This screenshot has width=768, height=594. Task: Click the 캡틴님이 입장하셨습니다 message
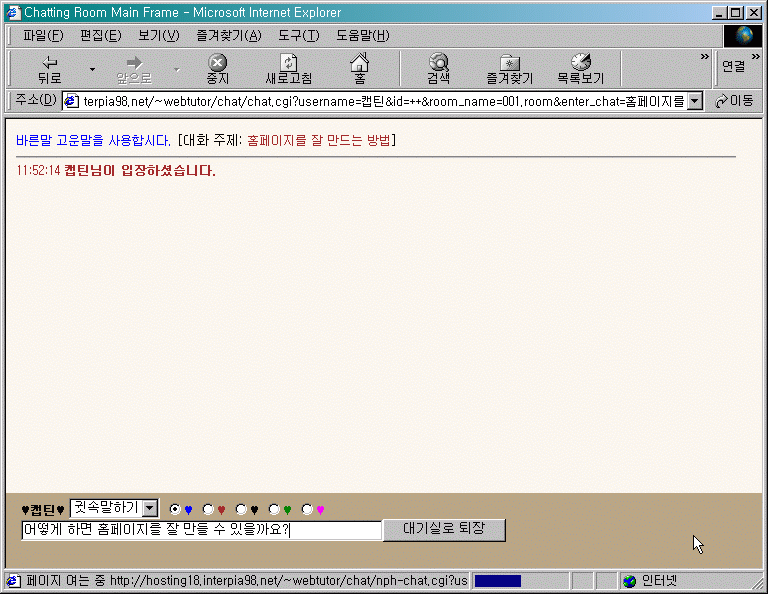tap(140, 170)
